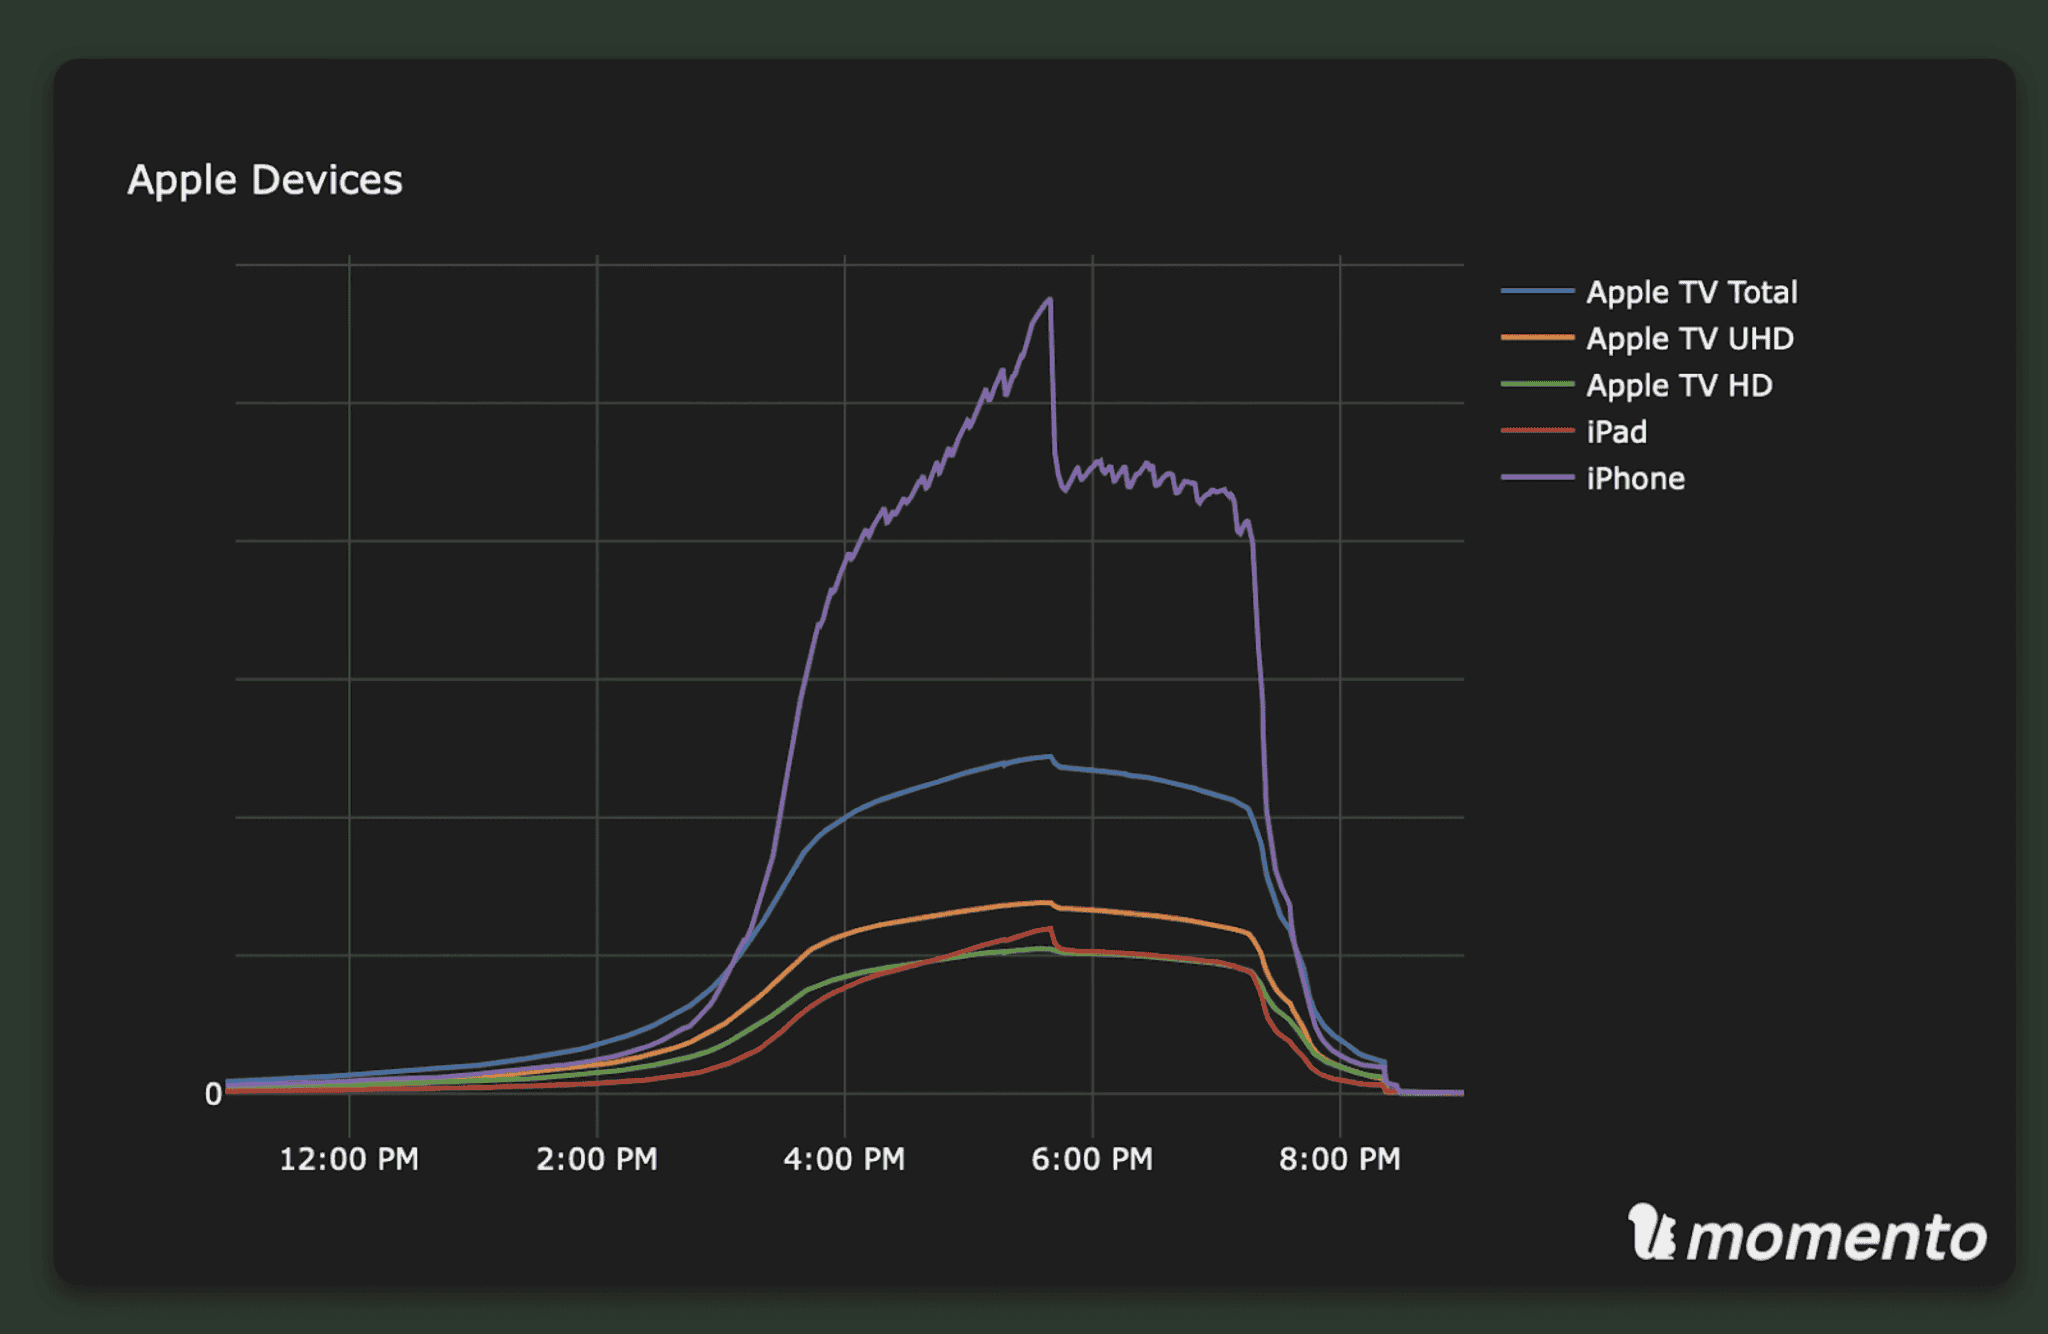Click the 12:00 PM axis label
The image size is (2048, 1334).
point(352,1159)
